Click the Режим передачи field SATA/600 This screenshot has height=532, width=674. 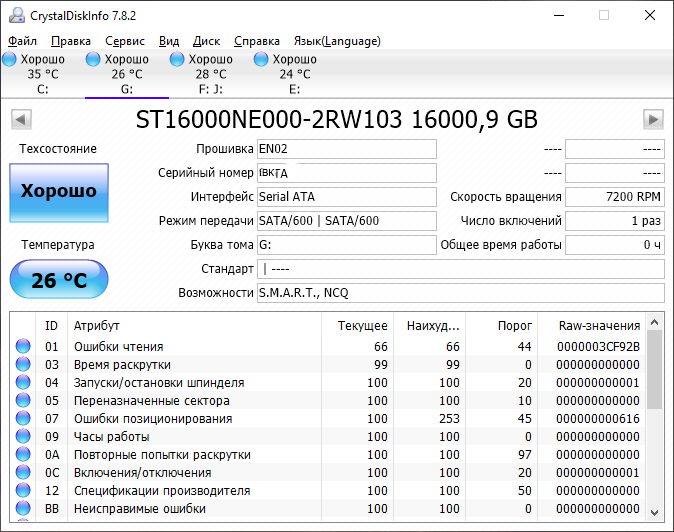click(347, 221)
